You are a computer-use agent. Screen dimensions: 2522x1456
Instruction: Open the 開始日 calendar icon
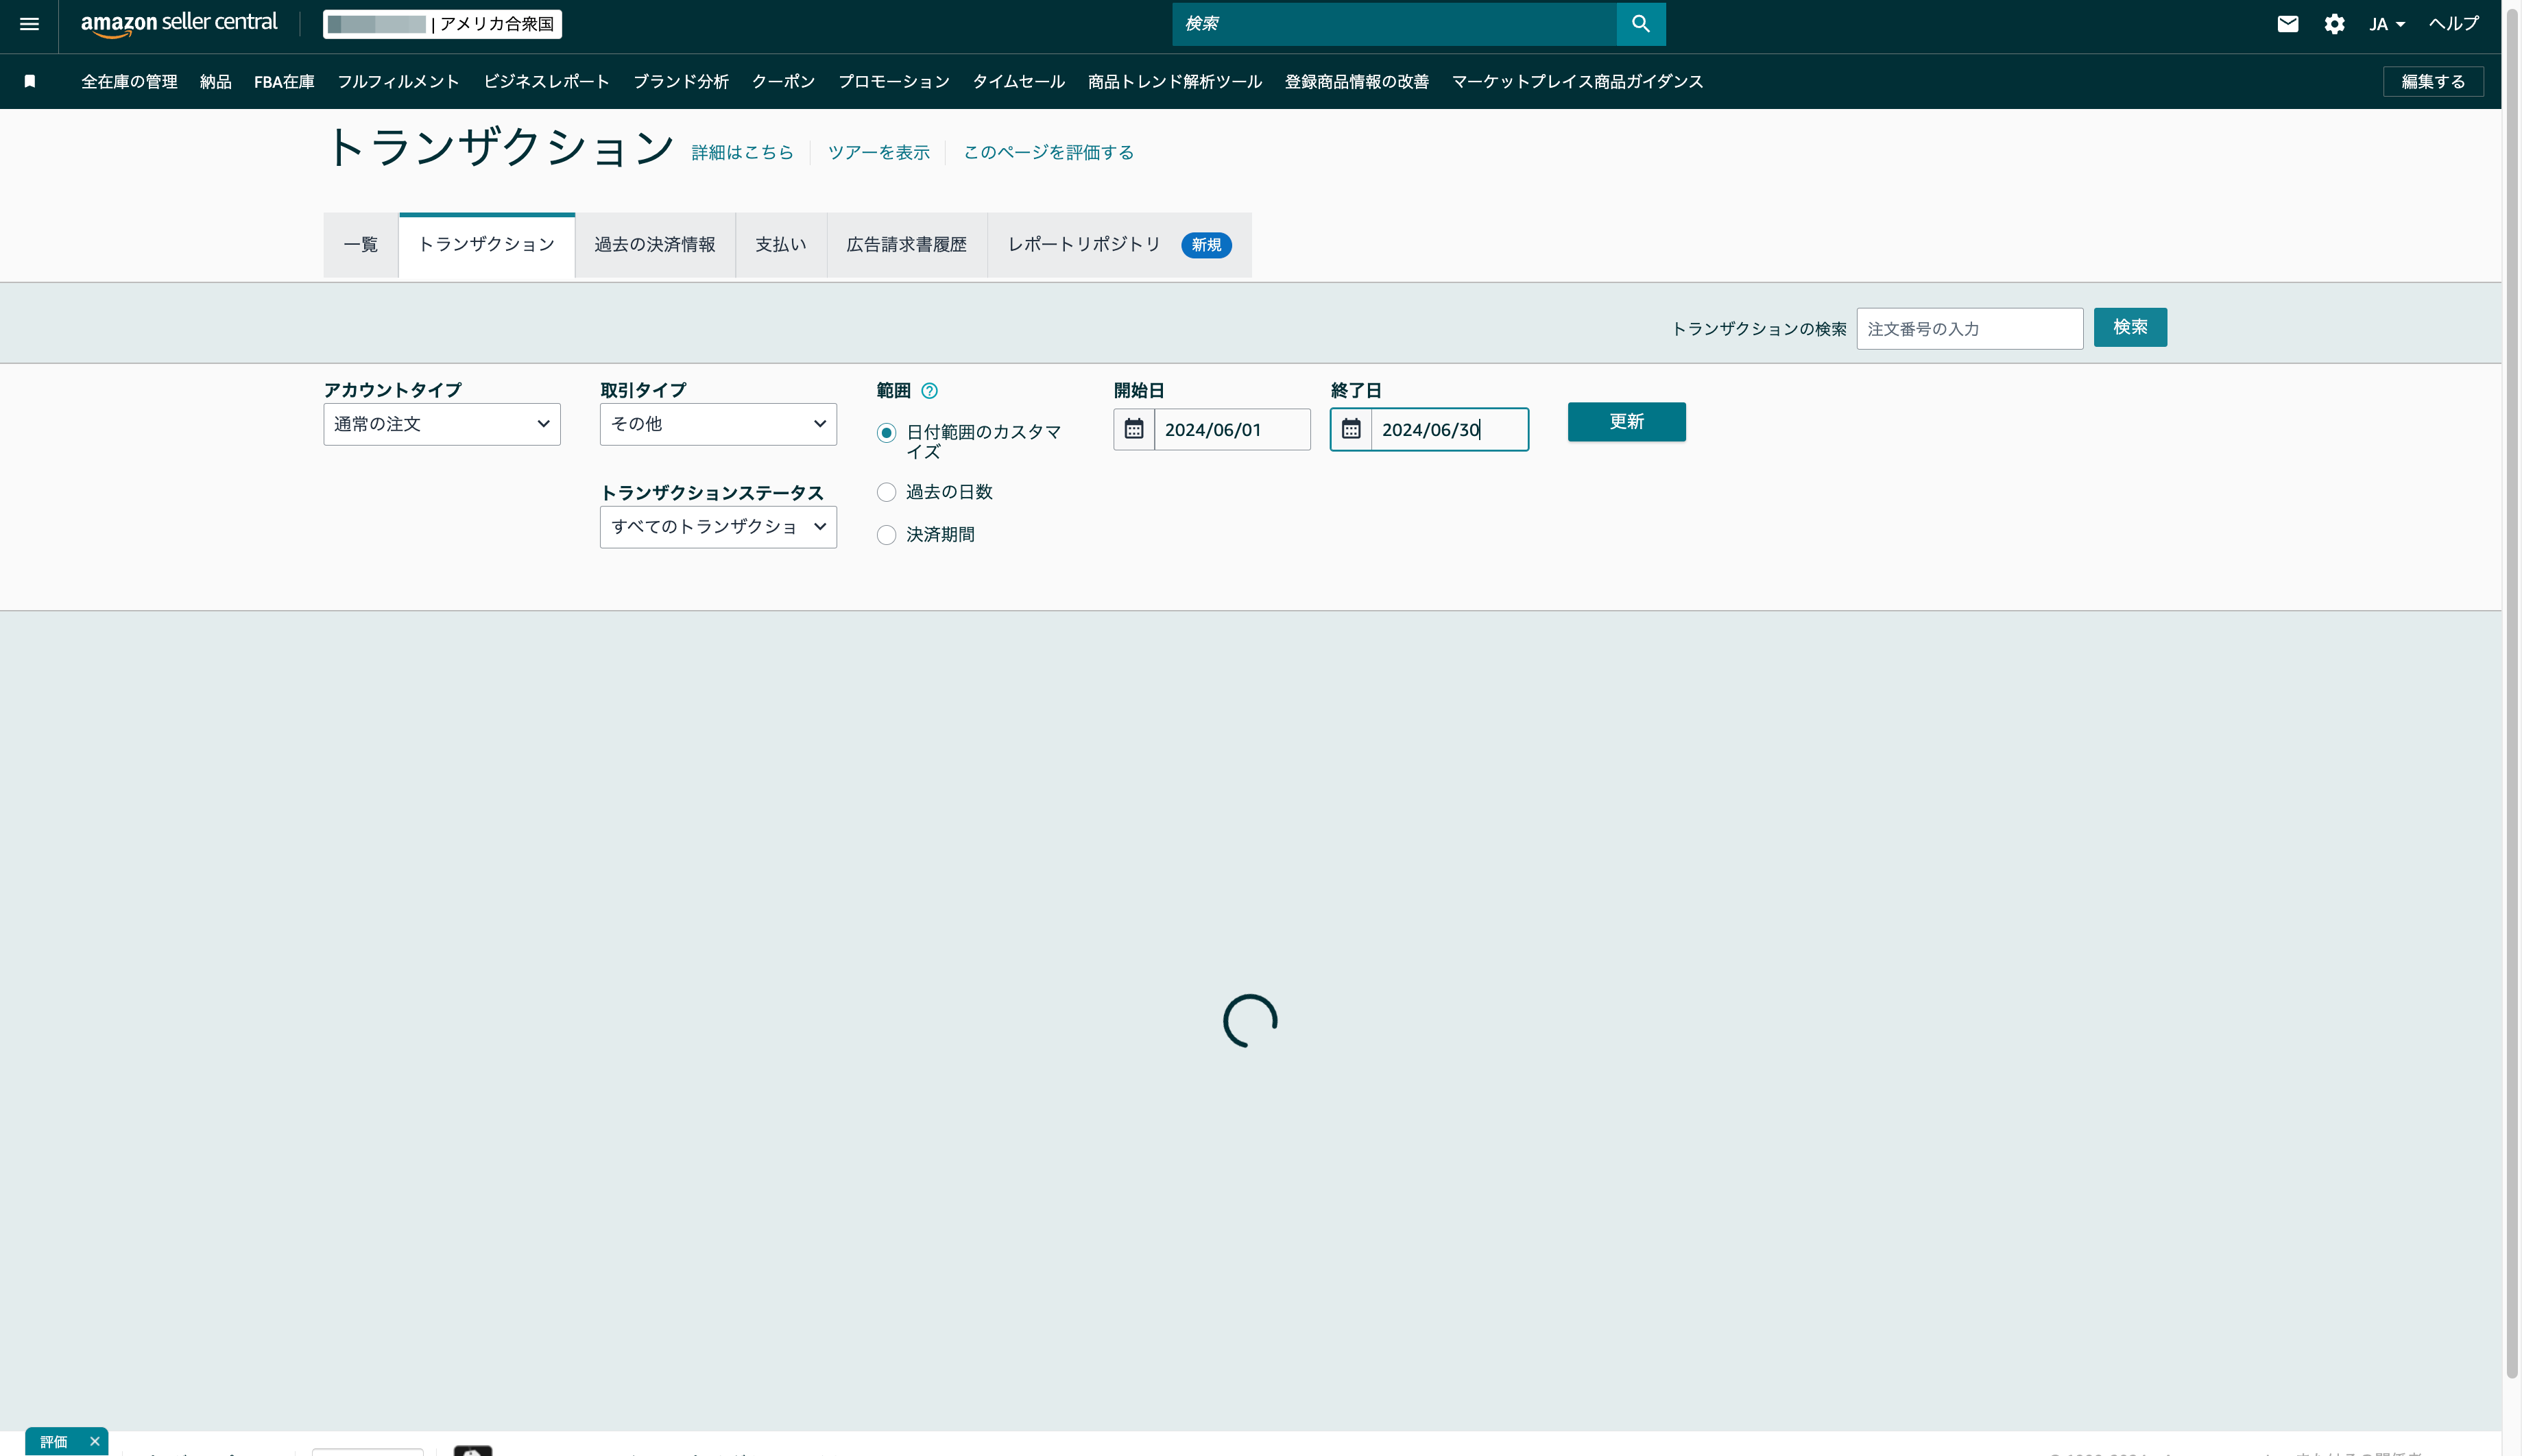tap(1134, 429)
